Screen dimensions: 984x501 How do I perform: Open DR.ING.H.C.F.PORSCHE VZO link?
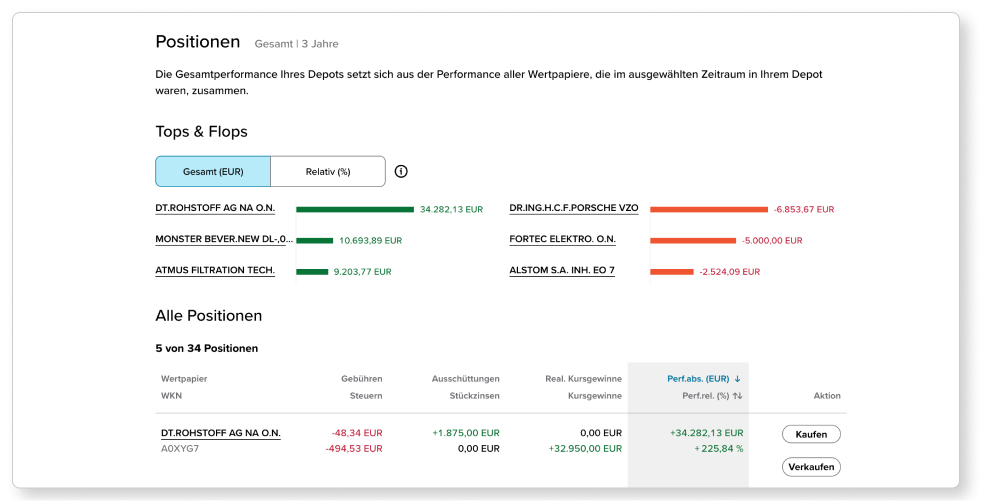(x=574, y=208)
